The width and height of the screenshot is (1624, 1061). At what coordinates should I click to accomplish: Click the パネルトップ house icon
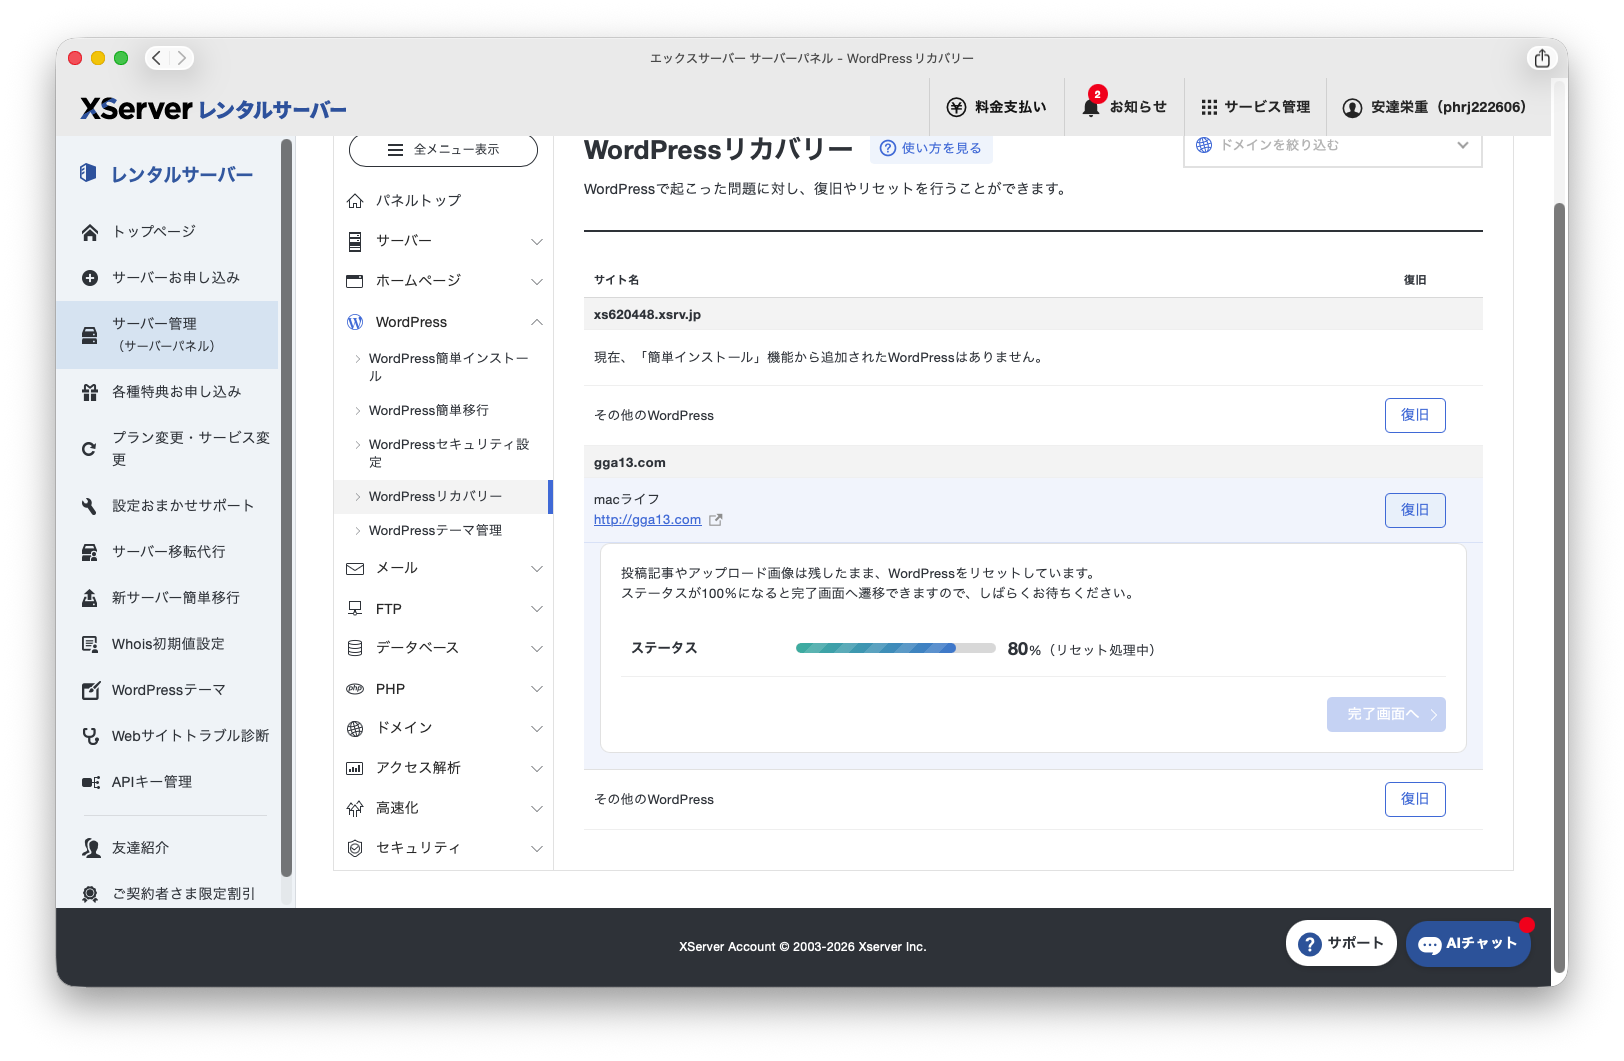pos(355,201)
